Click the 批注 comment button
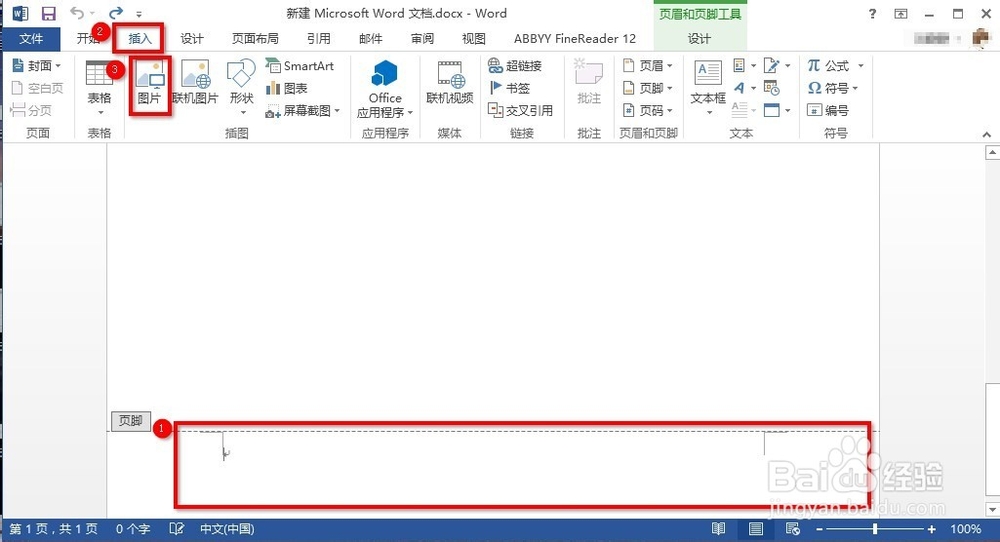Screen dimensions: 1000x542 click(589, 83)
